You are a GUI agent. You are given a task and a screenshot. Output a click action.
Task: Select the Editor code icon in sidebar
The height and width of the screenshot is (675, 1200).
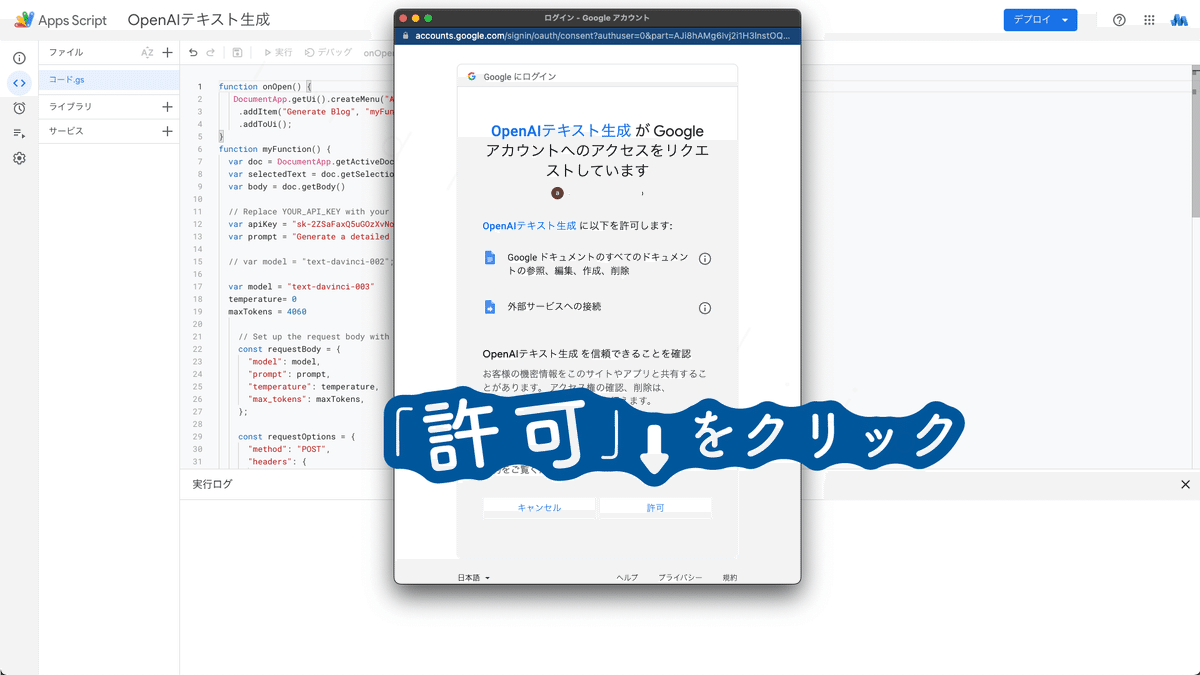(x=19, y=83)
